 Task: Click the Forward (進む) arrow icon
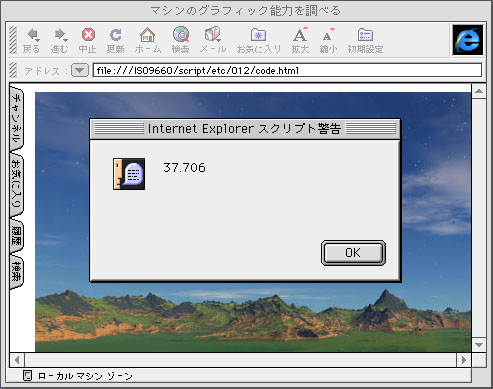coord(60,34)
